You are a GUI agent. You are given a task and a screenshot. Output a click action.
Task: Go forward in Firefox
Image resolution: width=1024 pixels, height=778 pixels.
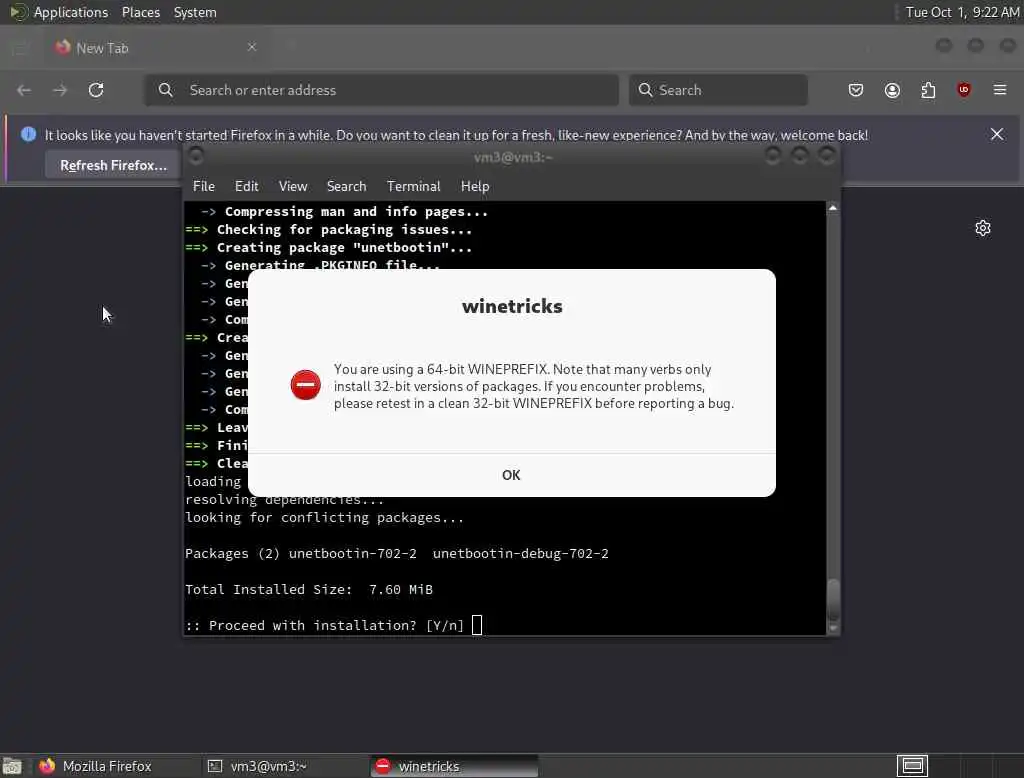pyautogui.click(x=60, y=90)
